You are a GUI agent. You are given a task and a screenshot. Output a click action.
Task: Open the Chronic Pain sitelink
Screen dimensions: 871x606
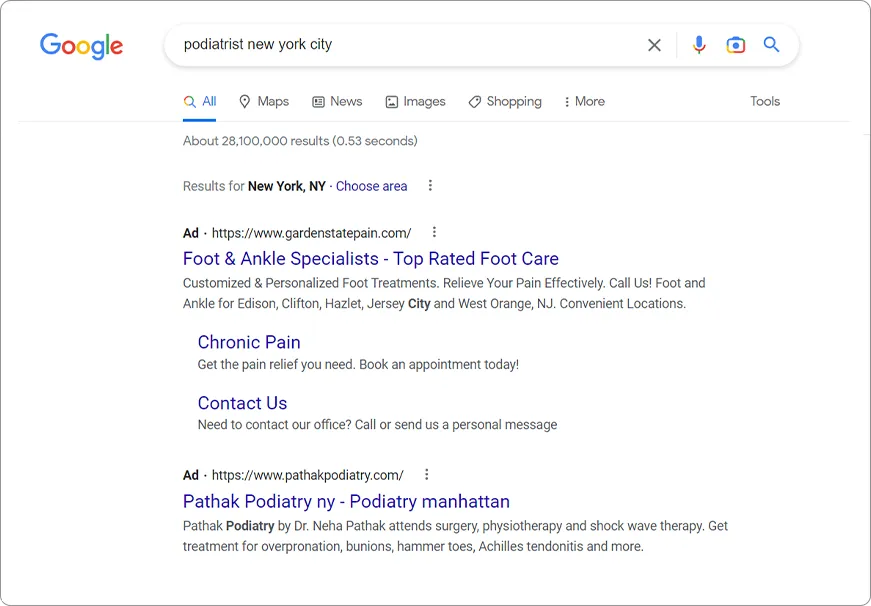(249, 342)
